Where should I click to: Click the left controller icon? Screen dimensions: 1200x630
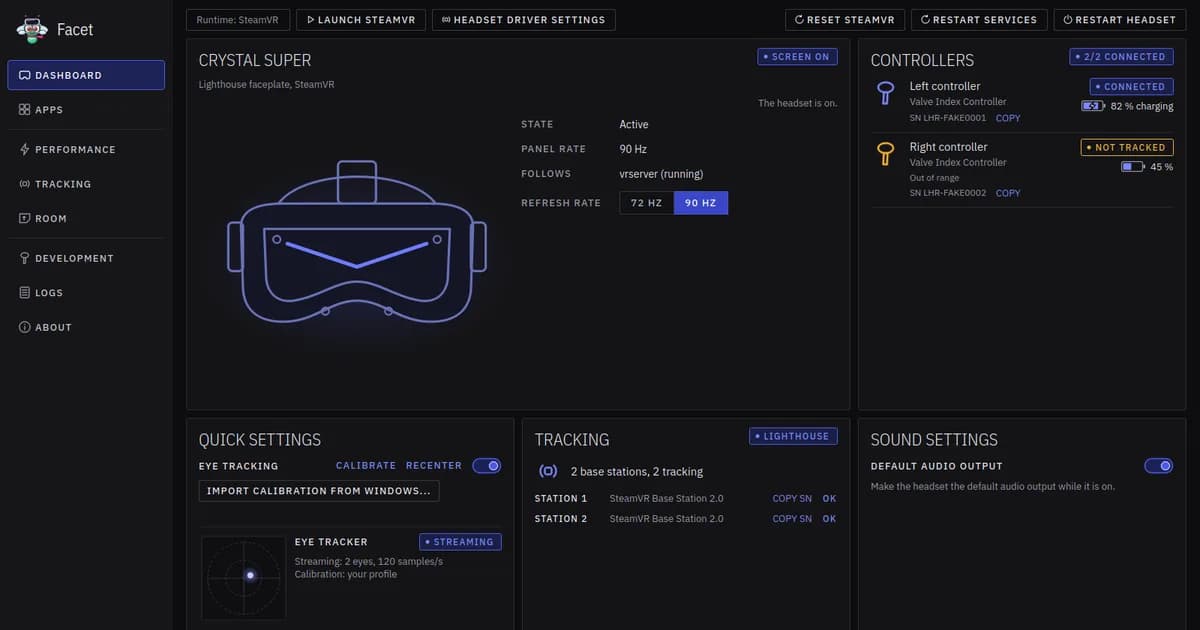[x=885, y=93]
